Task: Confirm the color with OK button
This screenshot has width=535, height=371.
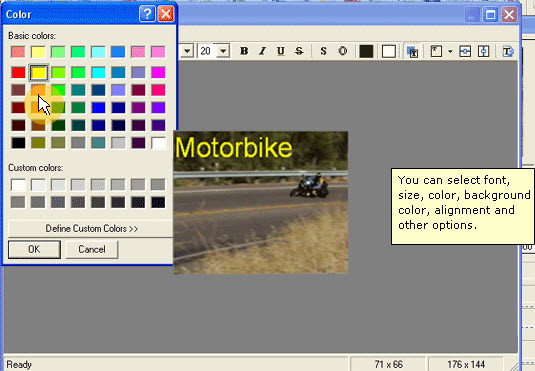Action: pos(34,249)
